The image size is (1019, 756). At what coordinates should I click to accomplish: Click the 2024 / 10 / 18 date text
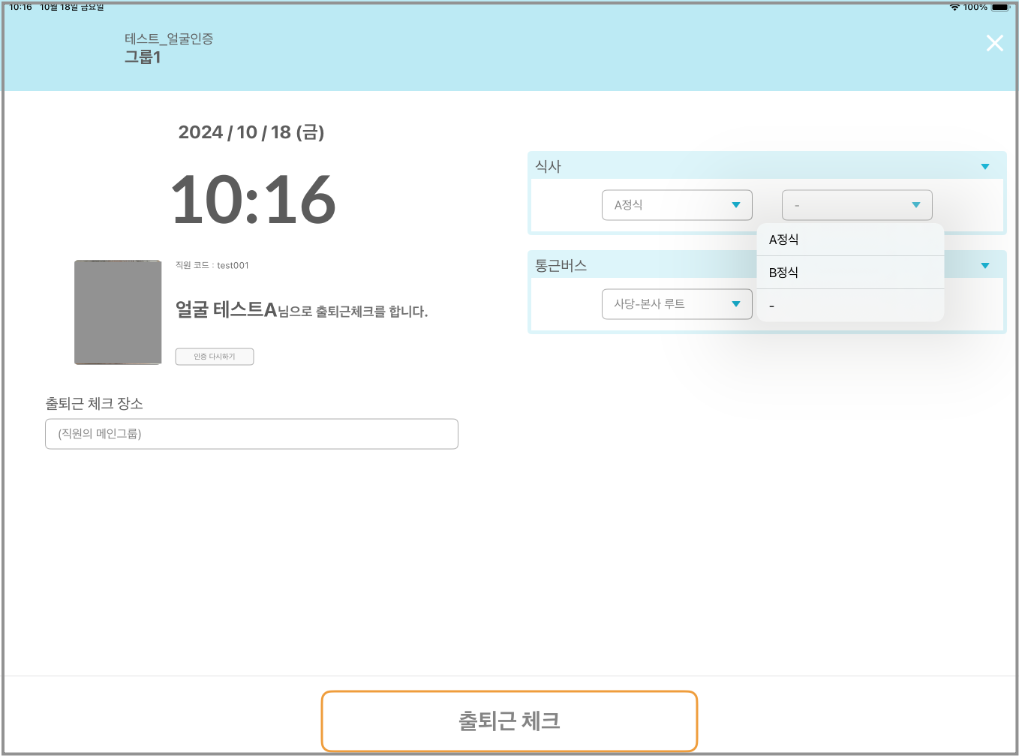tap(251, 132)
